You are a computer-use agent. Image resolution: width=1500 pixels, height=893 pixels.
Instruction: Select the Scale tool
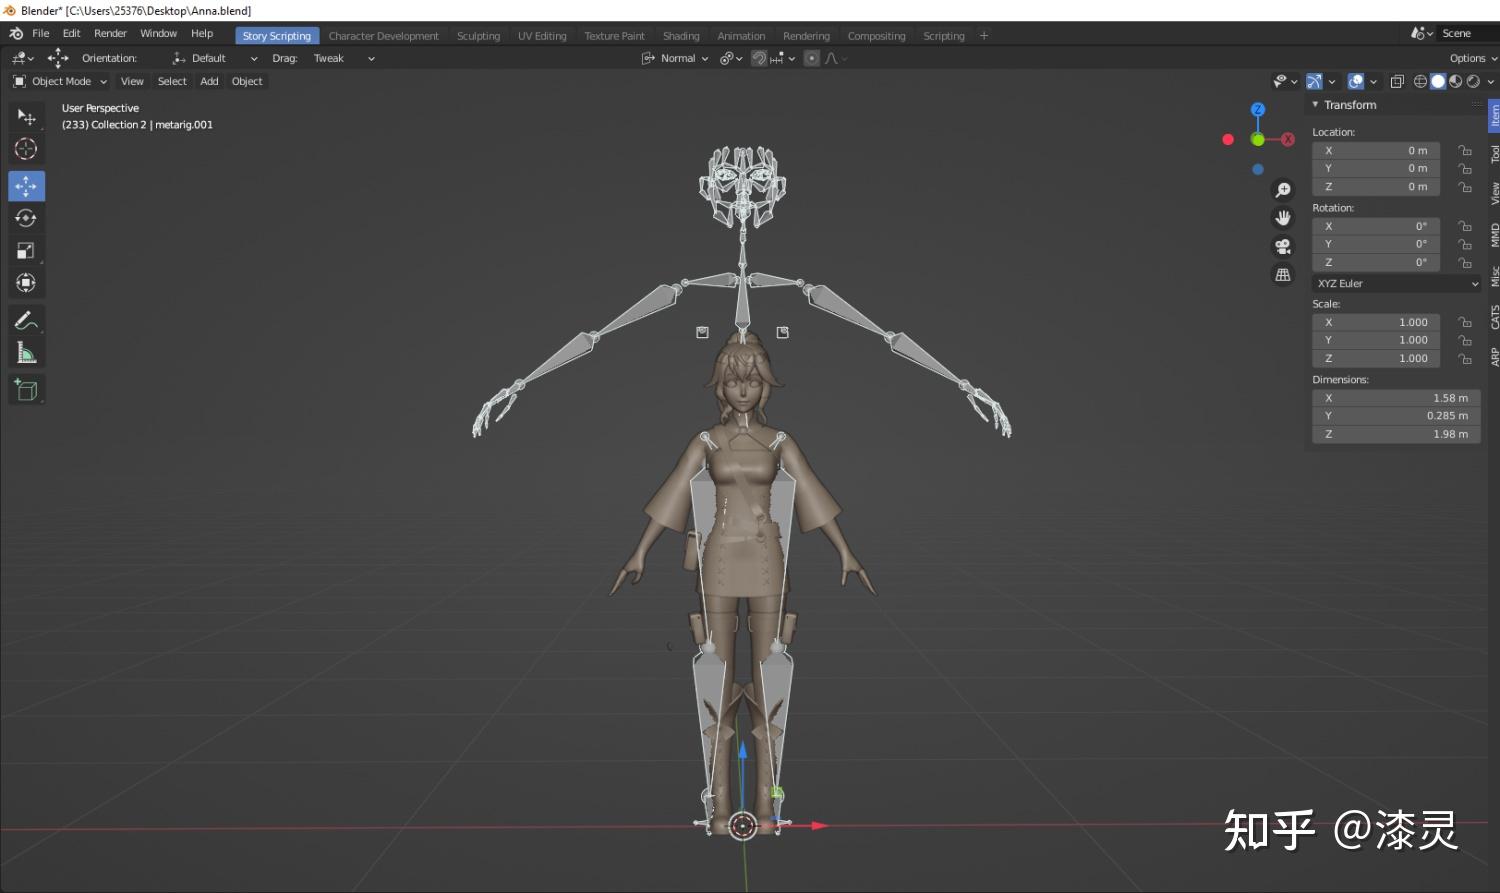click(26, 251)
